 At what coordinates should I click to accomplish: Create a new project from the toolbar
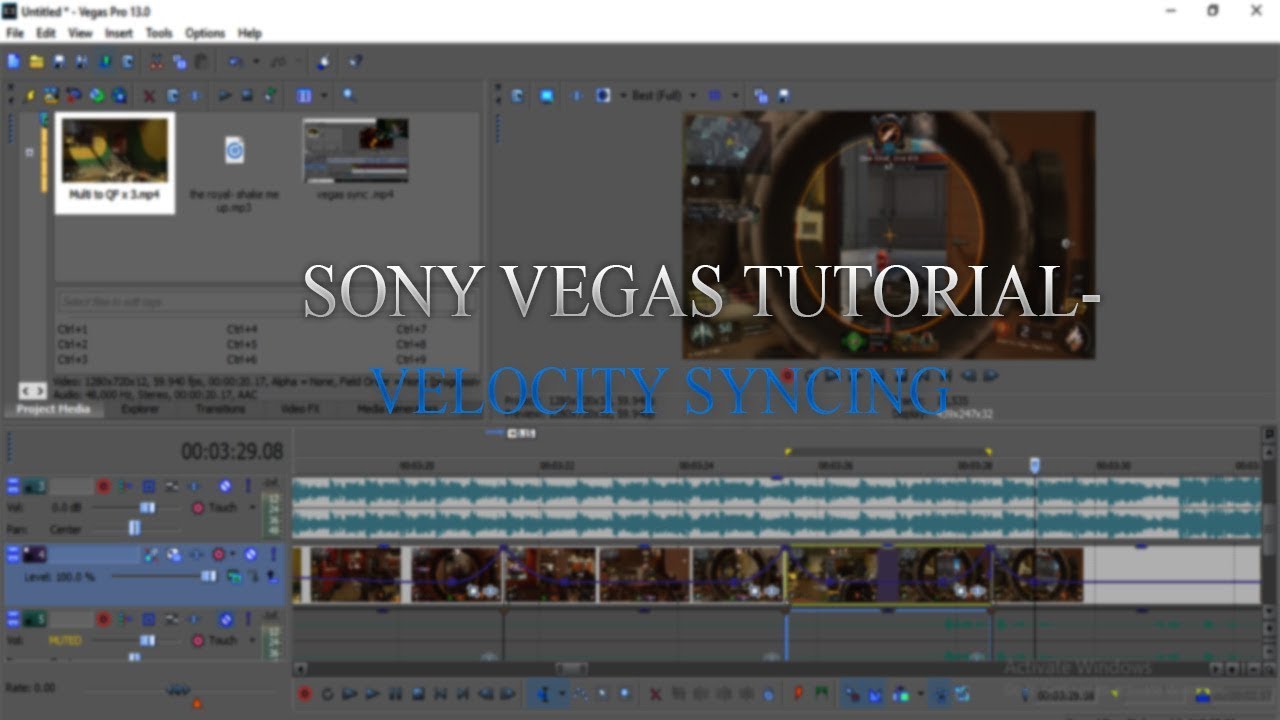point(13,61)
